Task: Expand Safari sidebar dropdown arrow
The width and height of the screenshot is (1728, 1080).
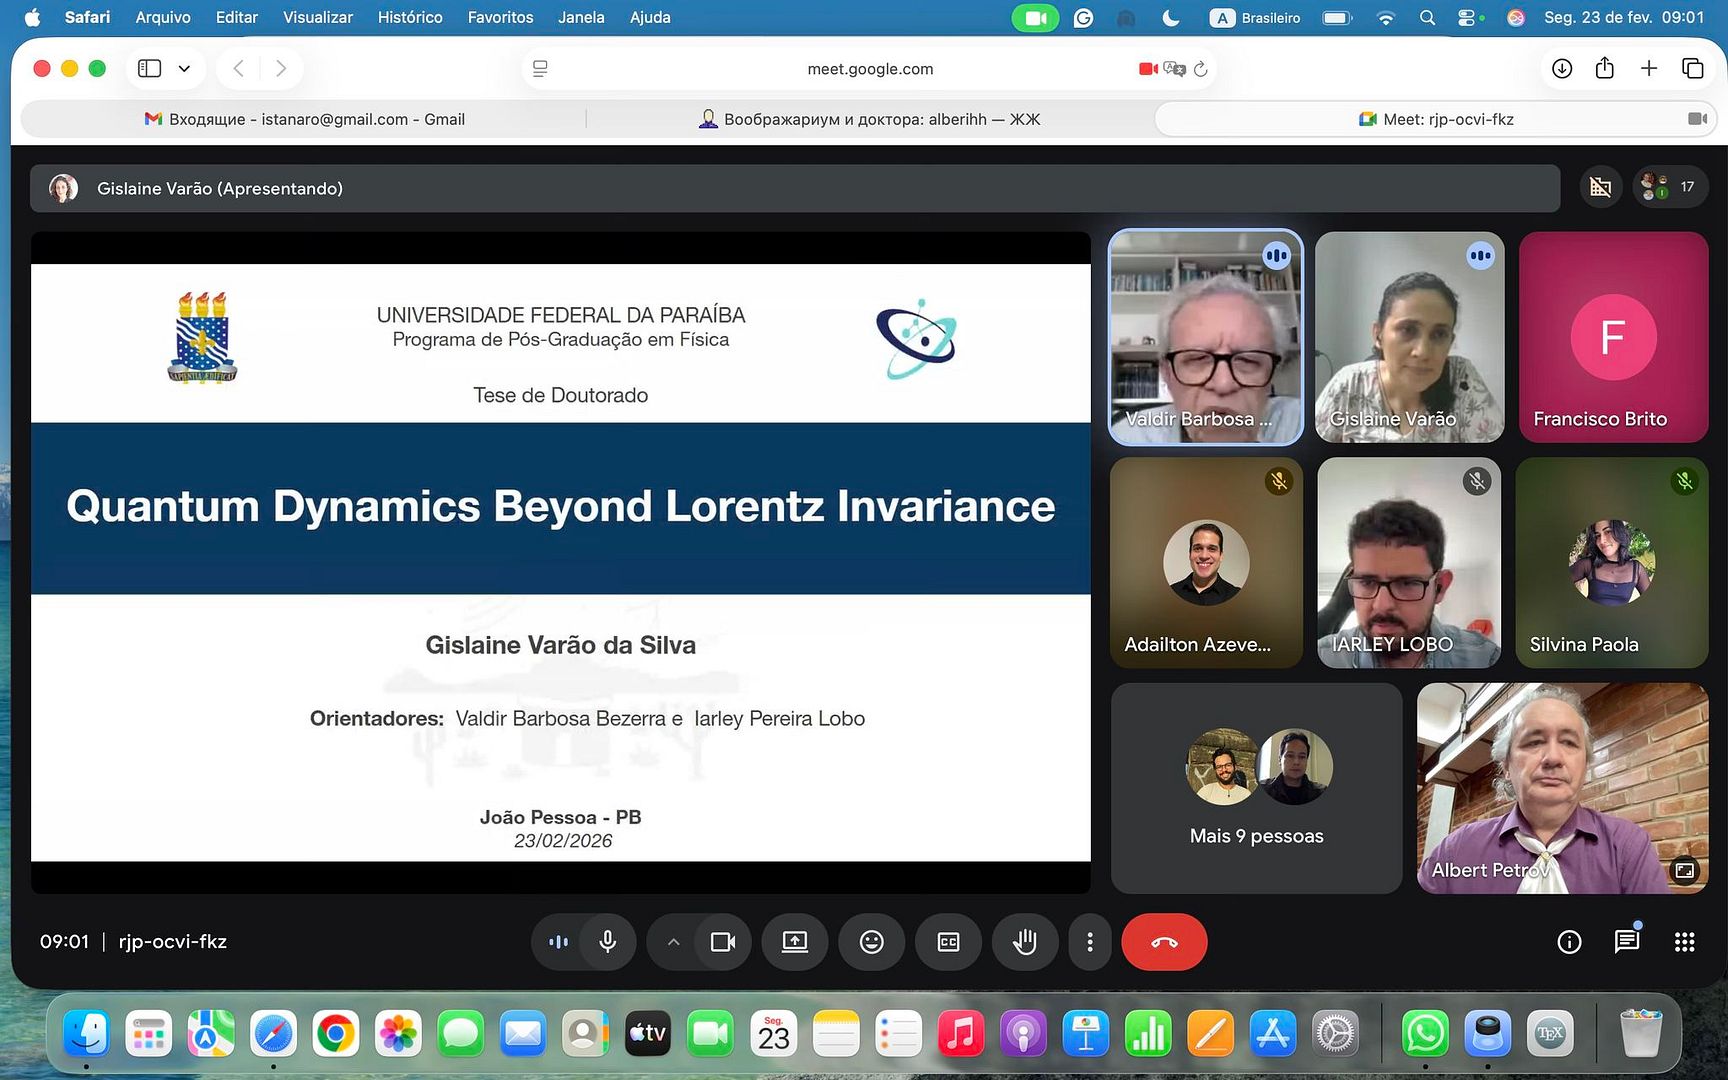Action: (x=184, y=68)
